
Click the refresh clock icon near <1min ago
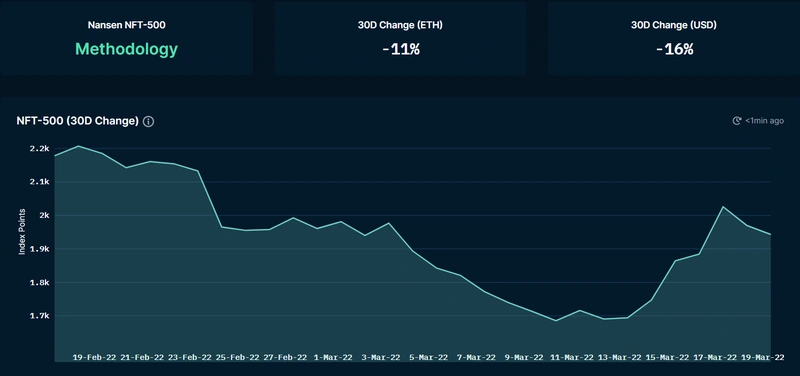(737, 121)
